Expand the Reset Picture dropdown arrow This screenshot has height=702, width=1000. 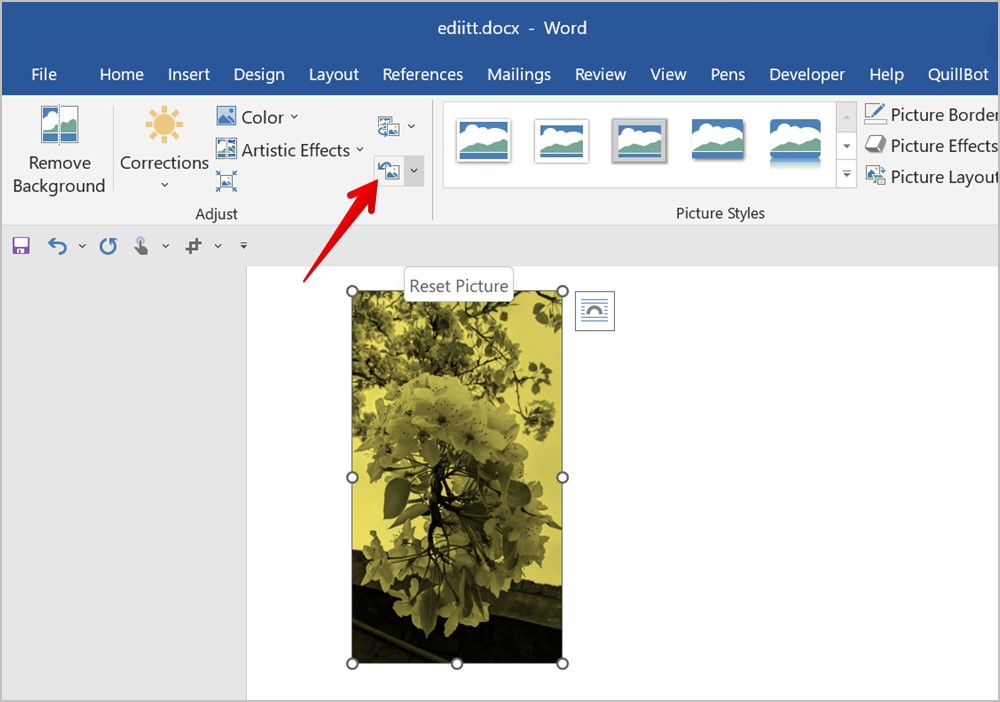[x=414, y=171]
